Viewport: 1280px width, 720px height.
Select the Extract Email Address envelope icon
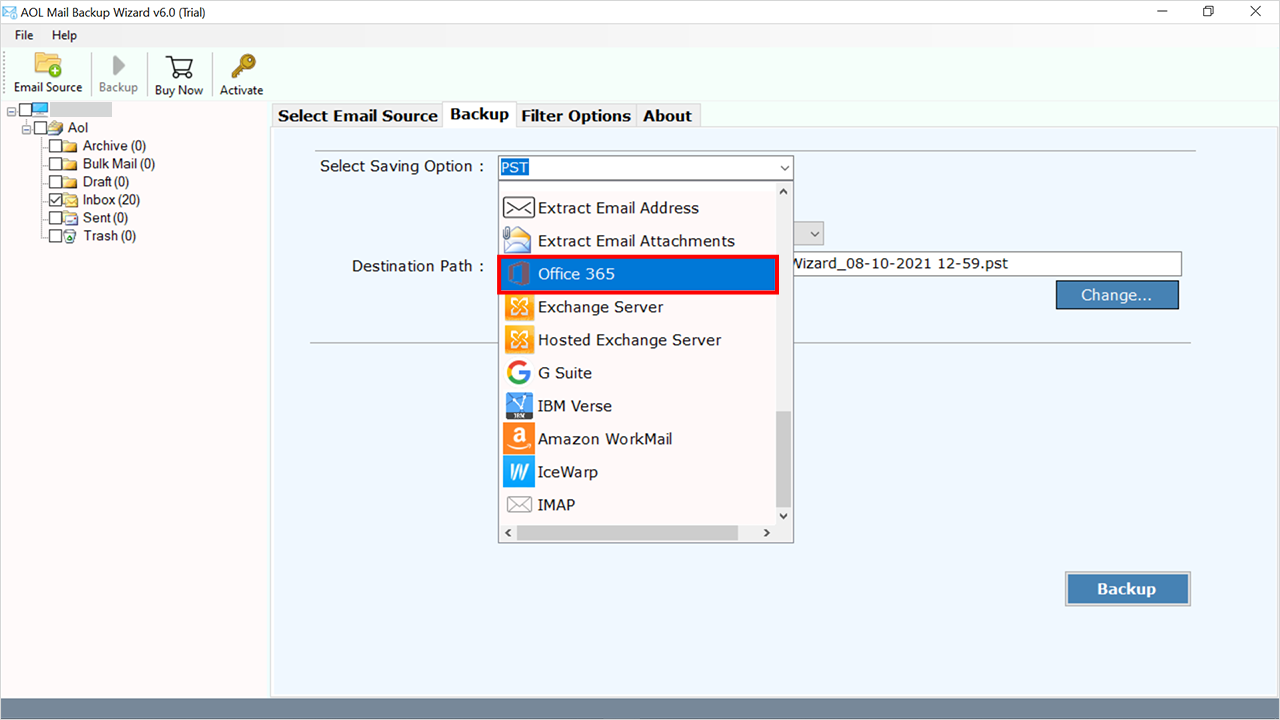pyautogui.click(x=518, y=208)
